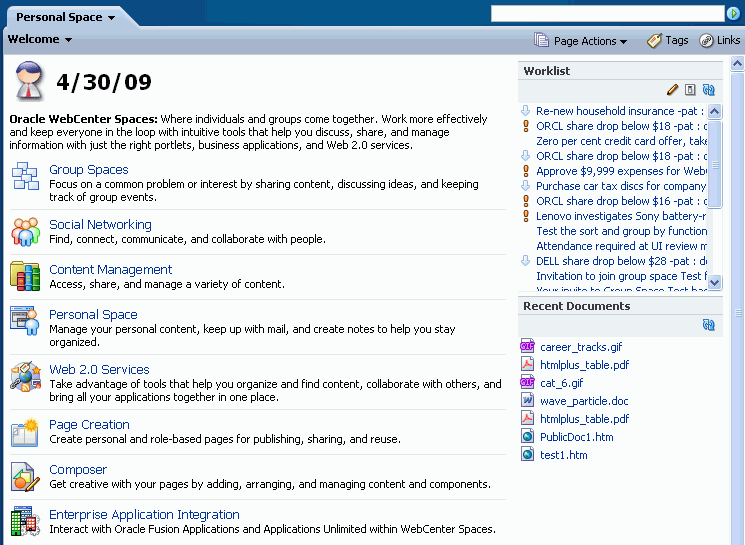Click the Worklist options page icon
This screenshot has height=545, width=745.
(690, 90)
